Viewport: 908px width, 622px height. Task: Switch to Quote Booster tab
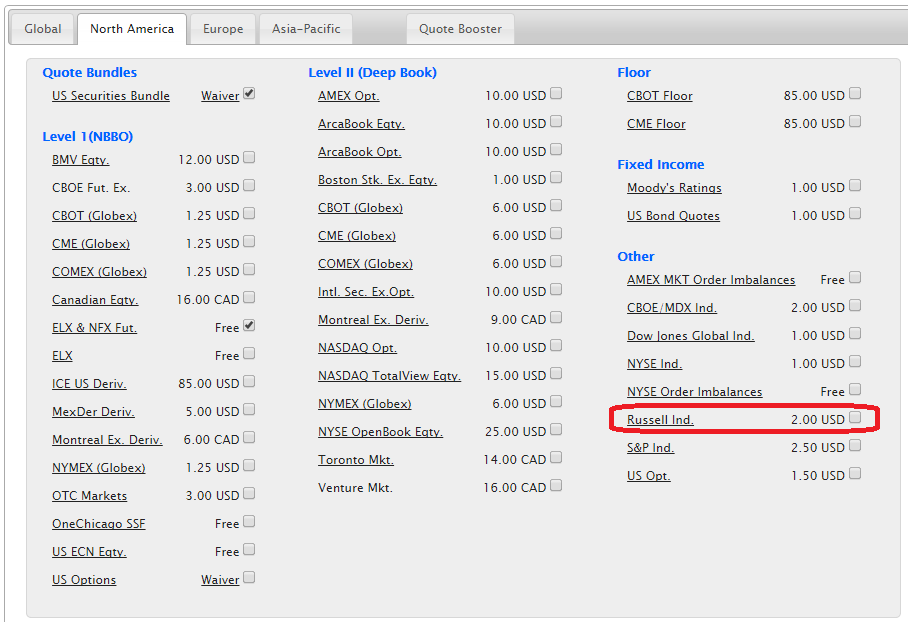point(460,29)
